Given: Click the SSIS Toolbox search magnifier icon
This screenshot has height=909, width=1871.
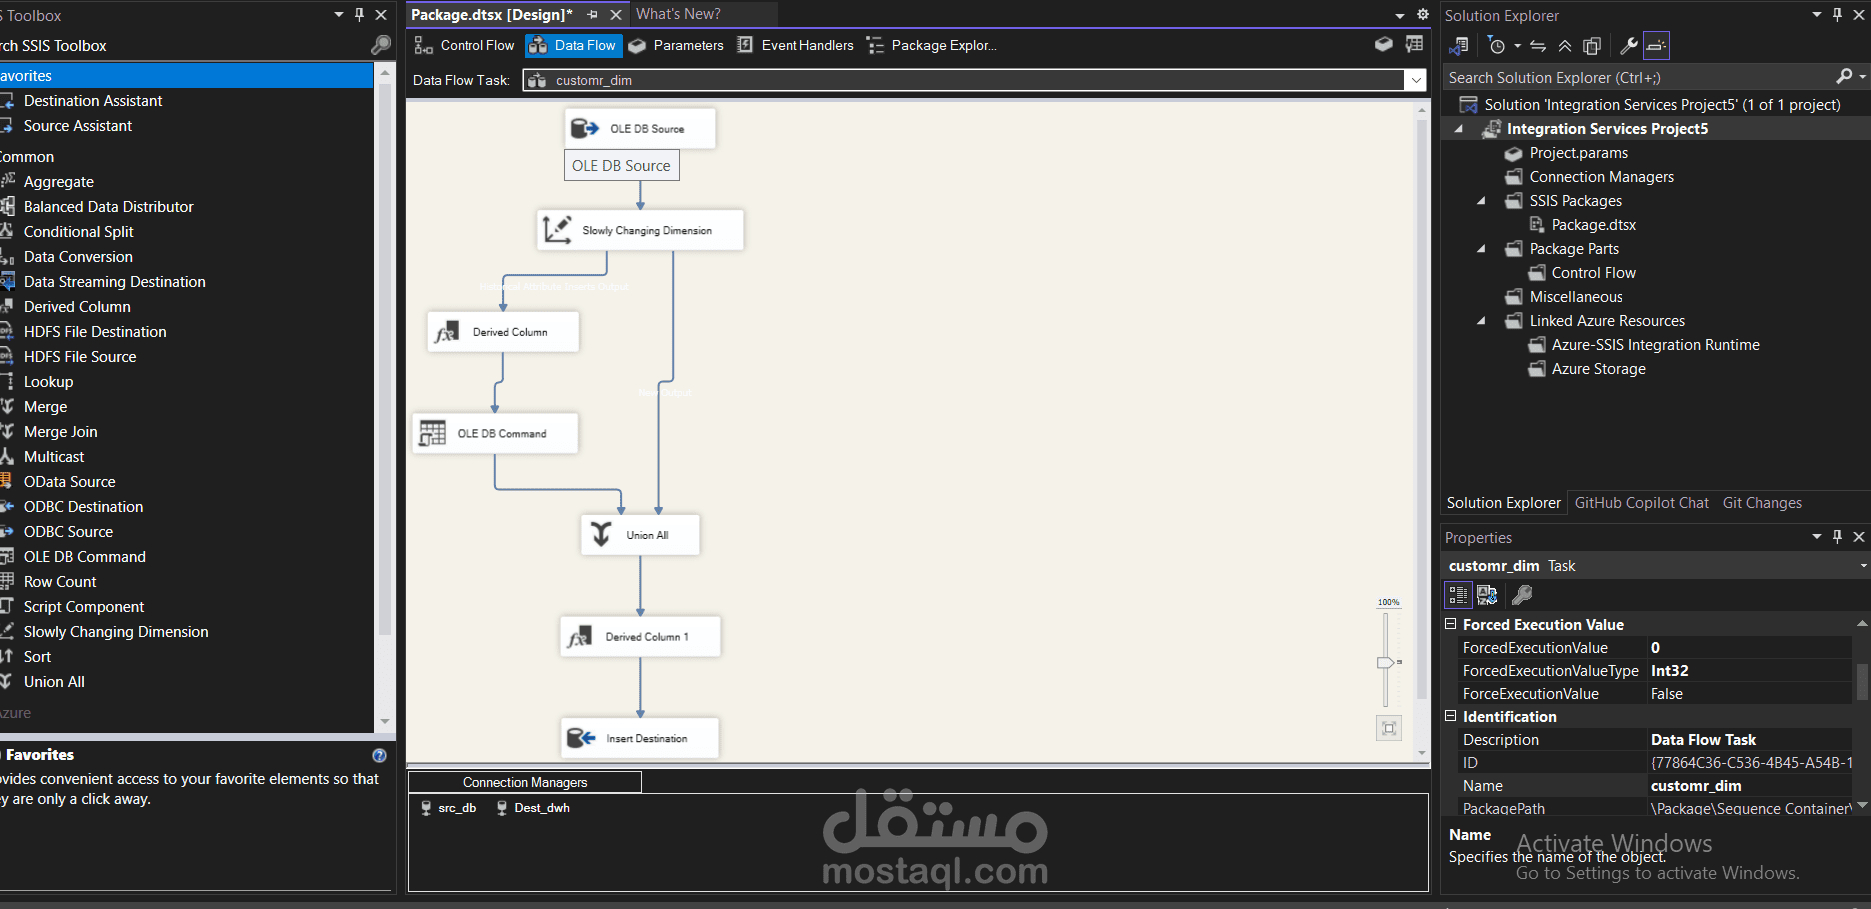Looking at the screenshot, I should coord(381,45).
